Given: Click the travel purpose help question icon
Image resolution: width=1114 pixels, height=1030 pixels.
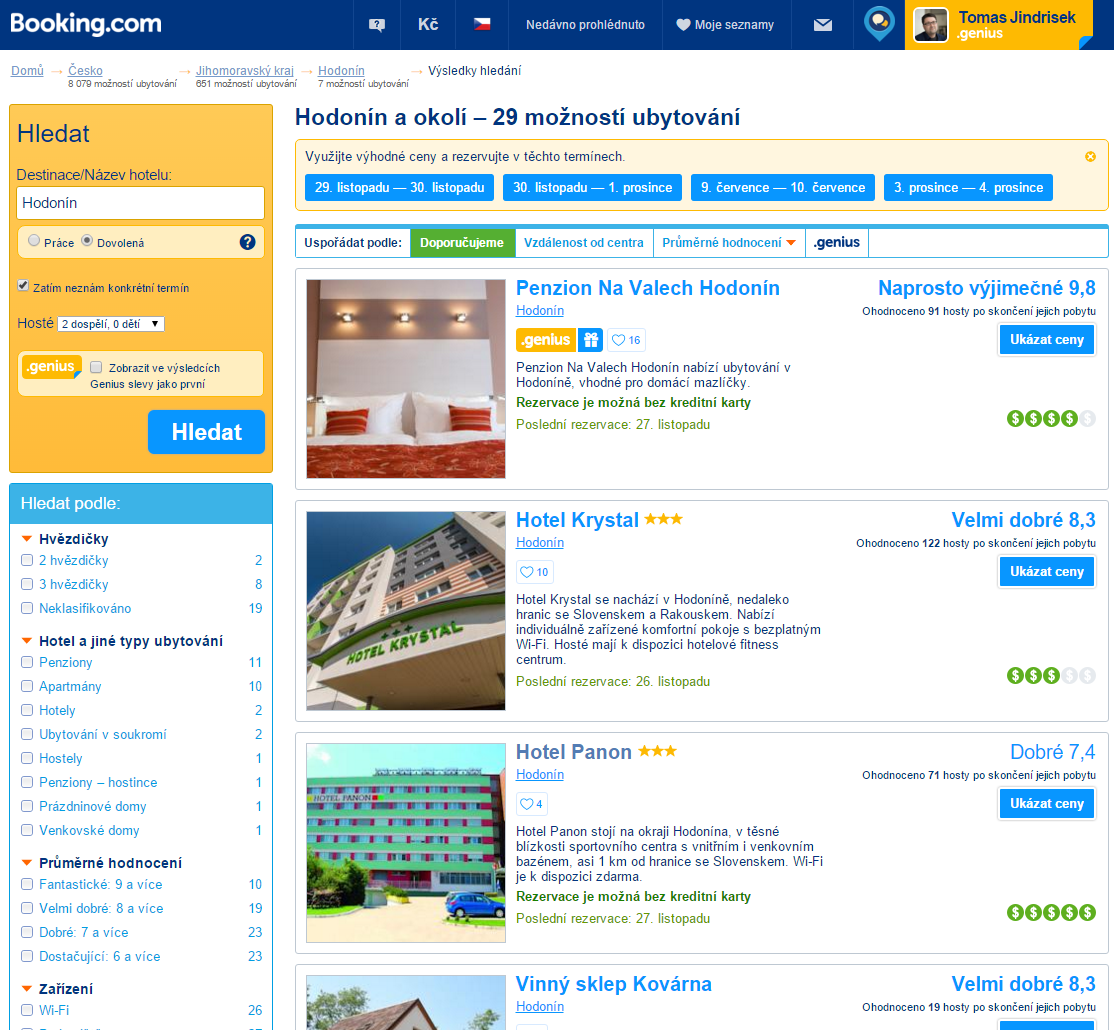Looking at the screenshot, I should click(247, 242).
